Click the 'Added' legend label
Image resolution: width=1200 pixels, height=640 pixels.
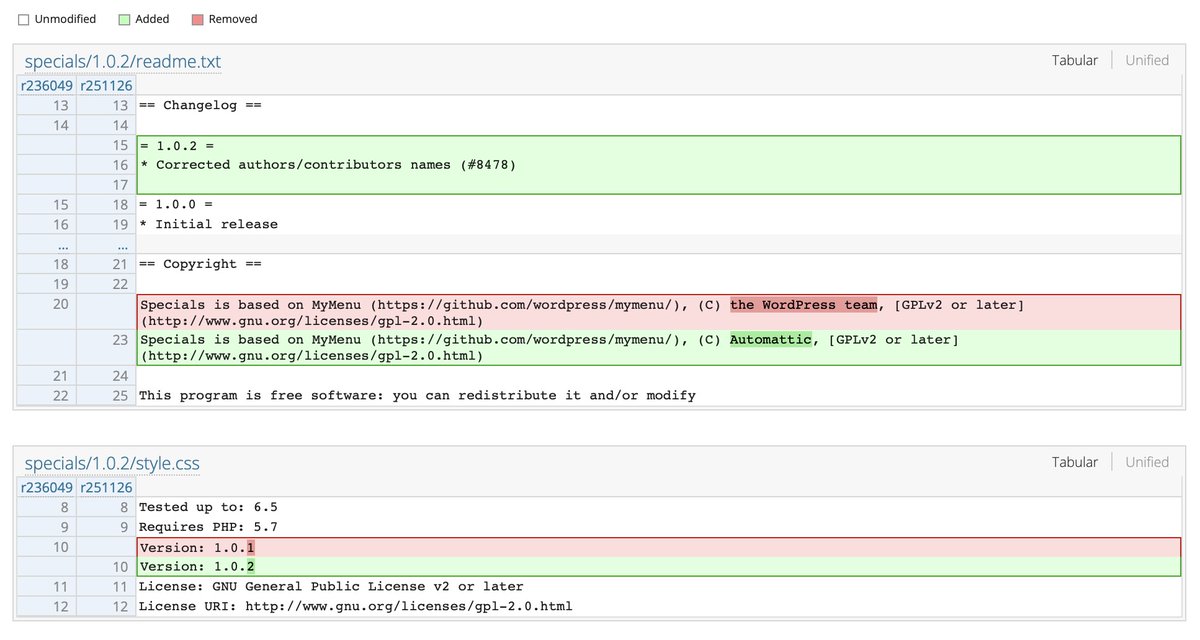(152, 19)
